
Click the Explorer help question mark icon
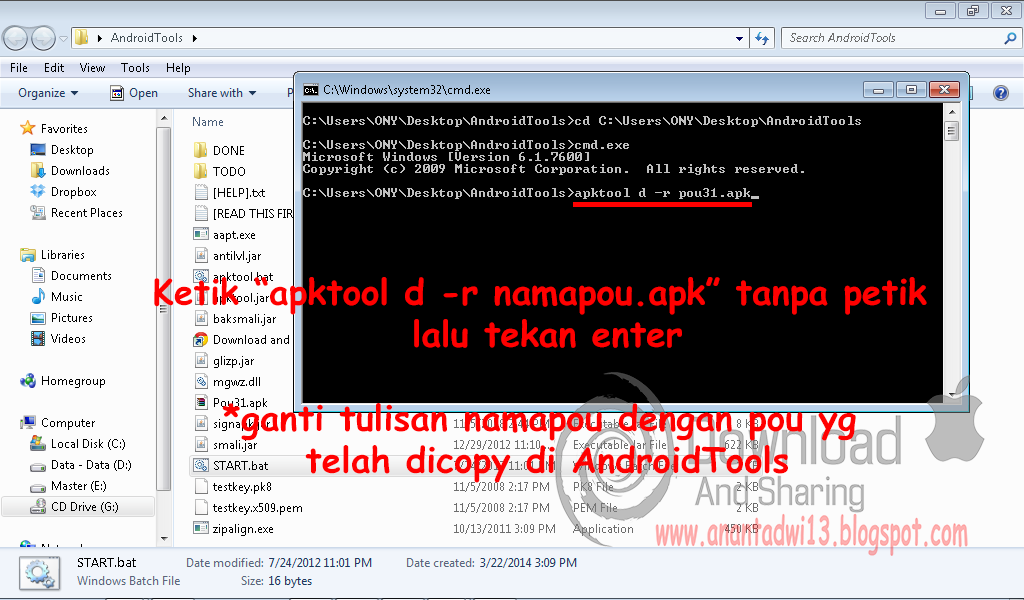point(1000,93)
